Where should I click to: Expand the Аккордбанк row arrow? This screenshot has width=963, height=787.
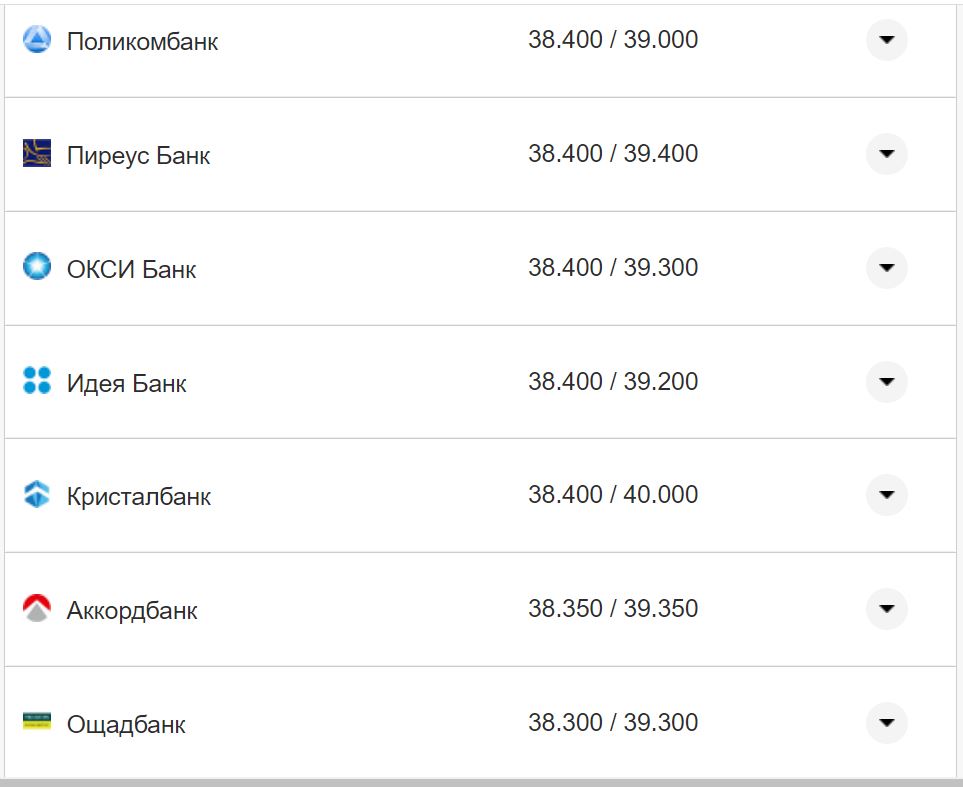tap(886, 609)
